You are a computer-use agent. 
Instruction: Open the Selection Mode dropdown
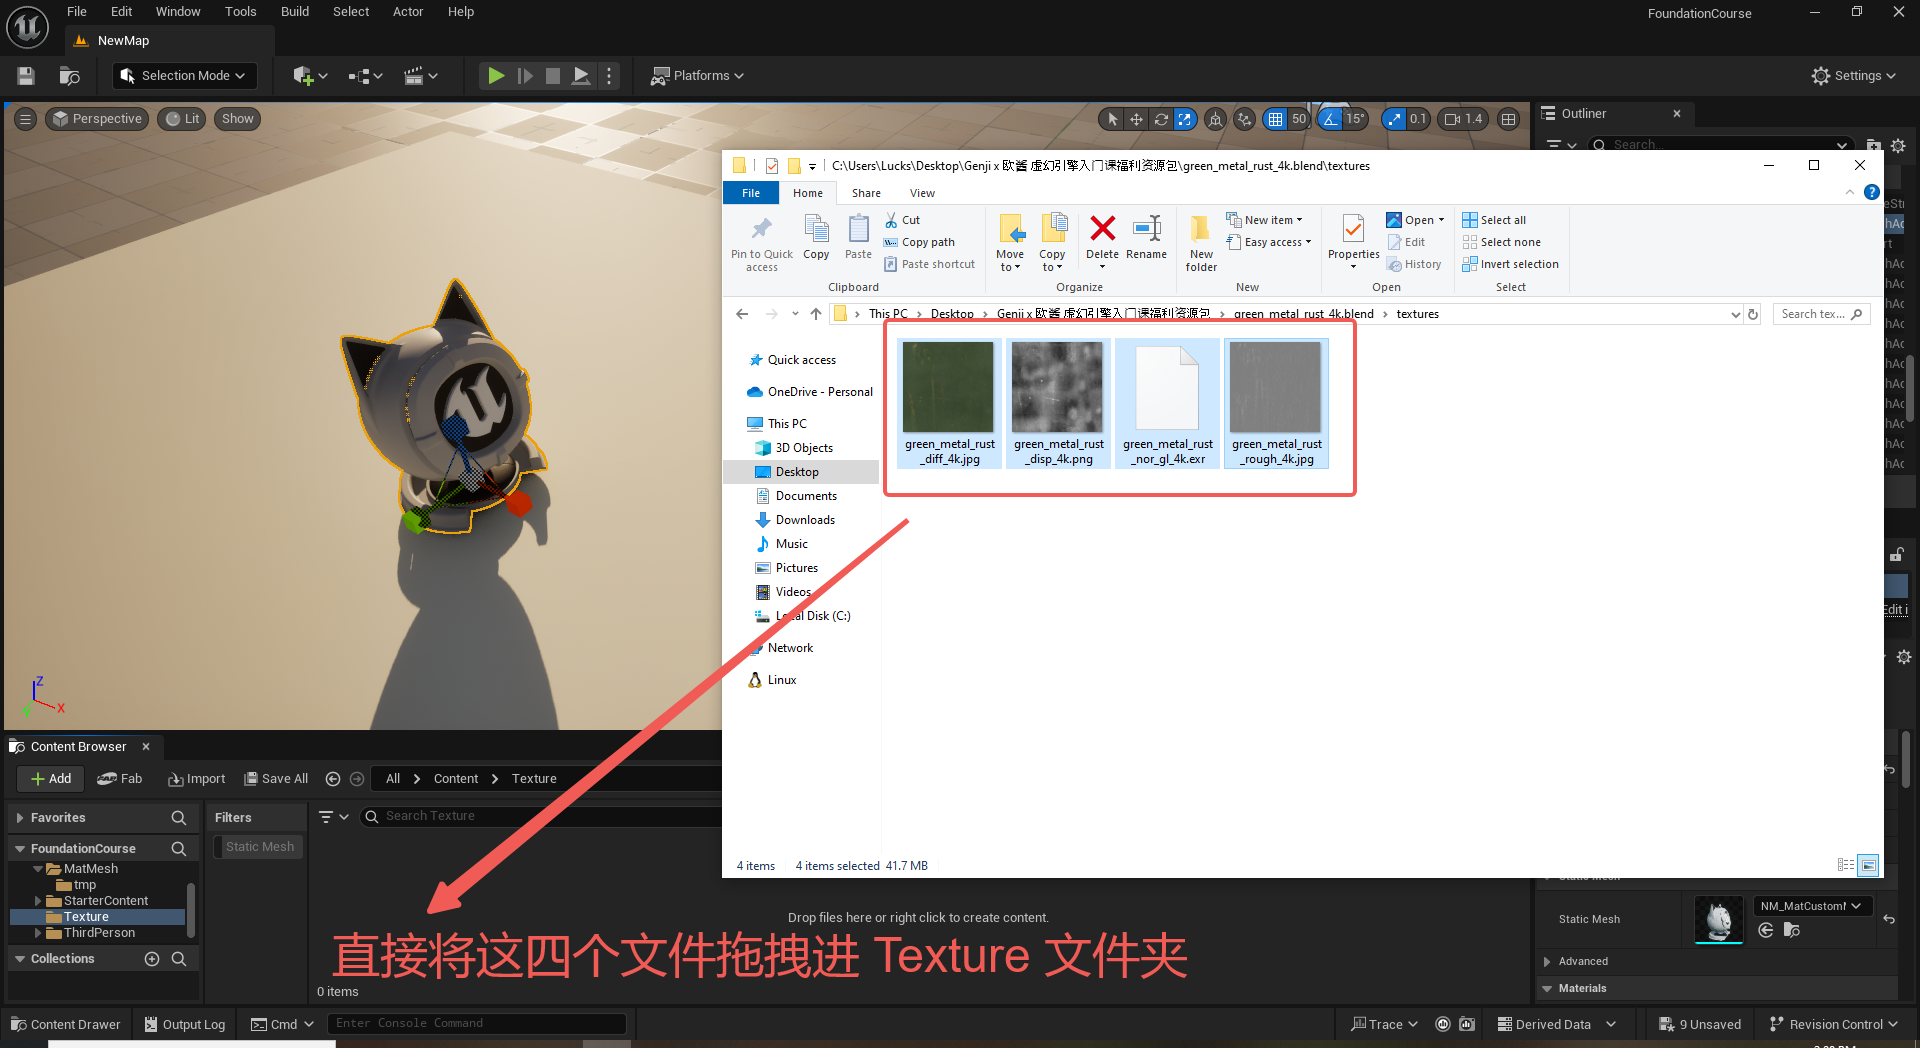coord(183,76)
